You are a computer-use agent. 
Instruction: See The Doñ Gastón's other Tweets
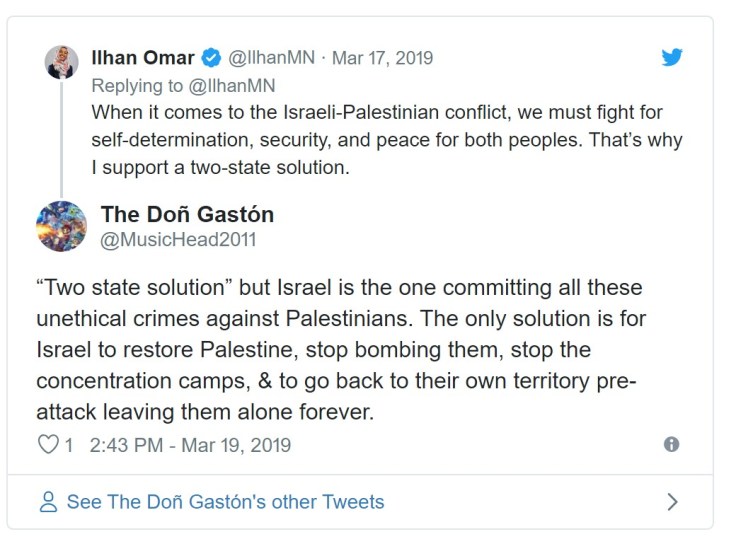[225, 502]
